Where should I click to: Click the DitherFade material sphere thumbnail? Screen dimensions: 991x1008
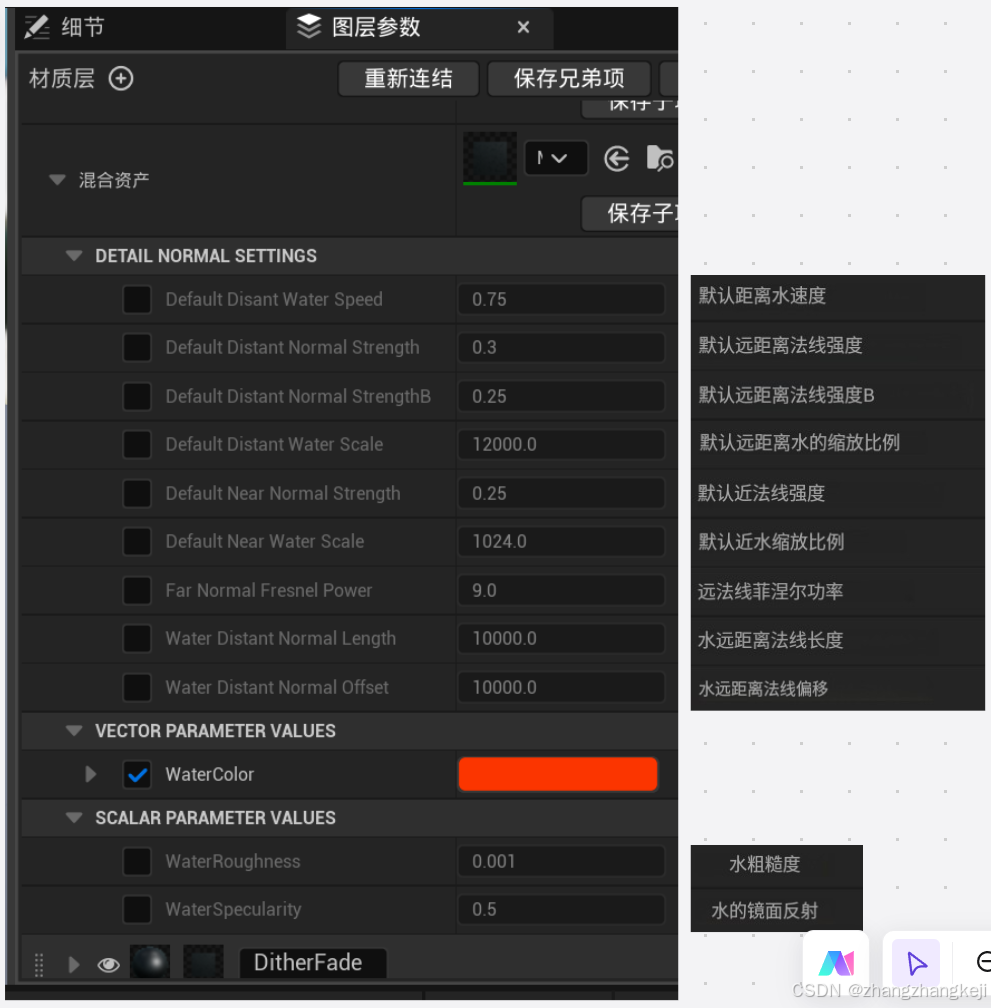[152, 962]
